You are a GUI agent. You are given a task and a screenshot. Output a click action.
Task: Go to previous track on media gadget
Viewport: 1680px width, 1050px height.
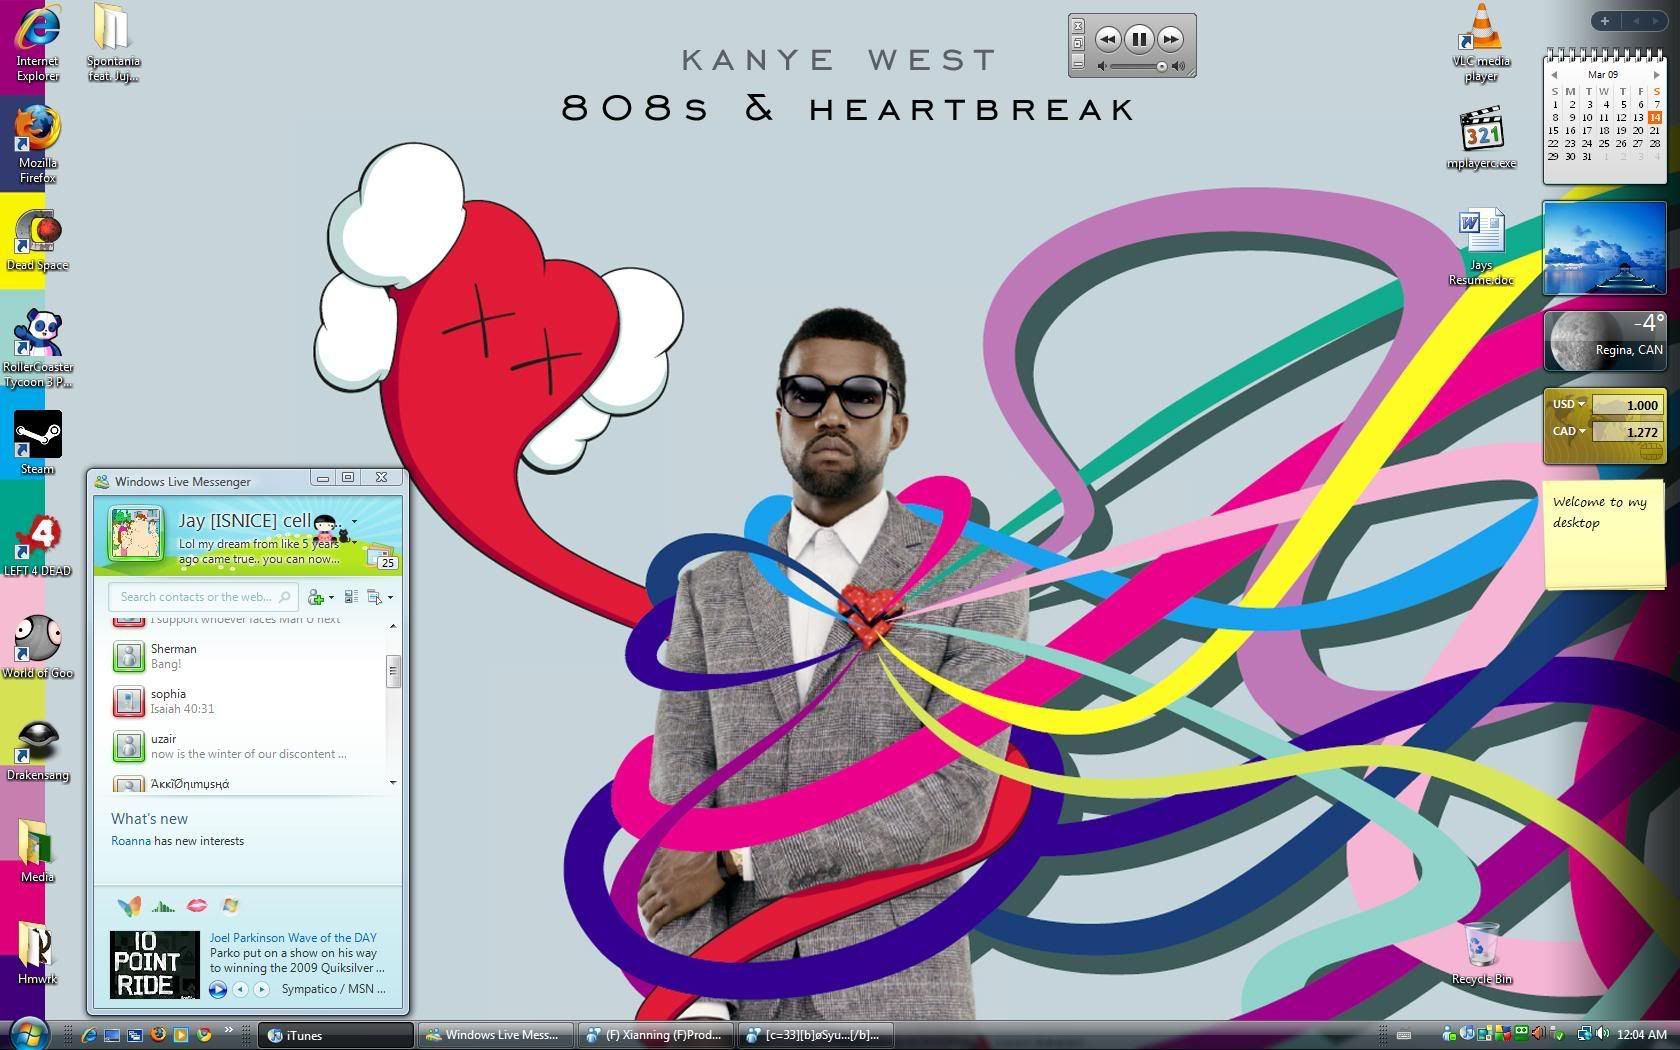pyautogui.click(x=1107, y=39)
